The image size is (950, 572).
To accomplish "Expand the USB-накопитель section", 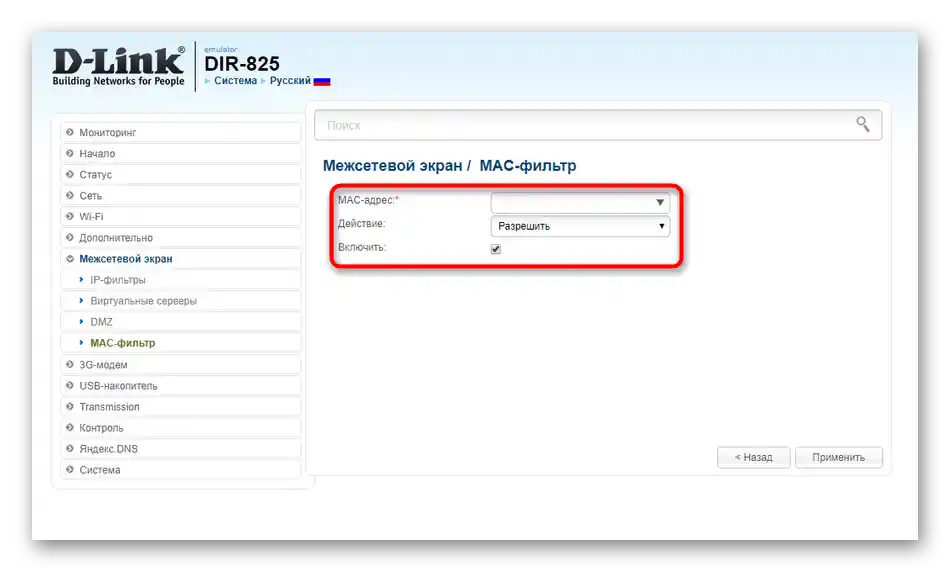I will (181, 386).
